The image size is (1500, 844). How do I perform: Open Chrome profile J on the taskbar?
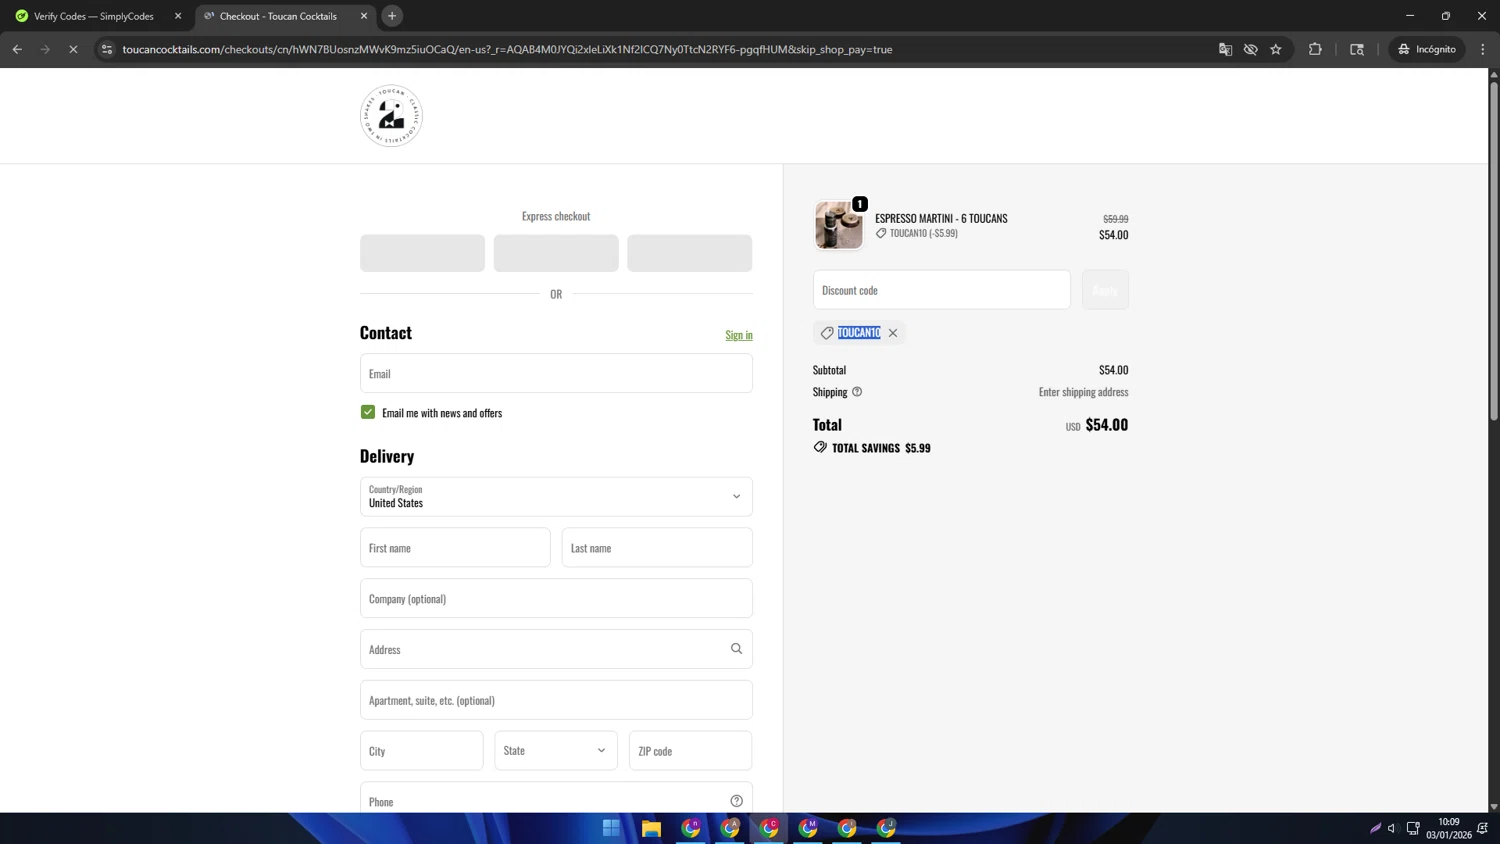[x=886, y=828]
